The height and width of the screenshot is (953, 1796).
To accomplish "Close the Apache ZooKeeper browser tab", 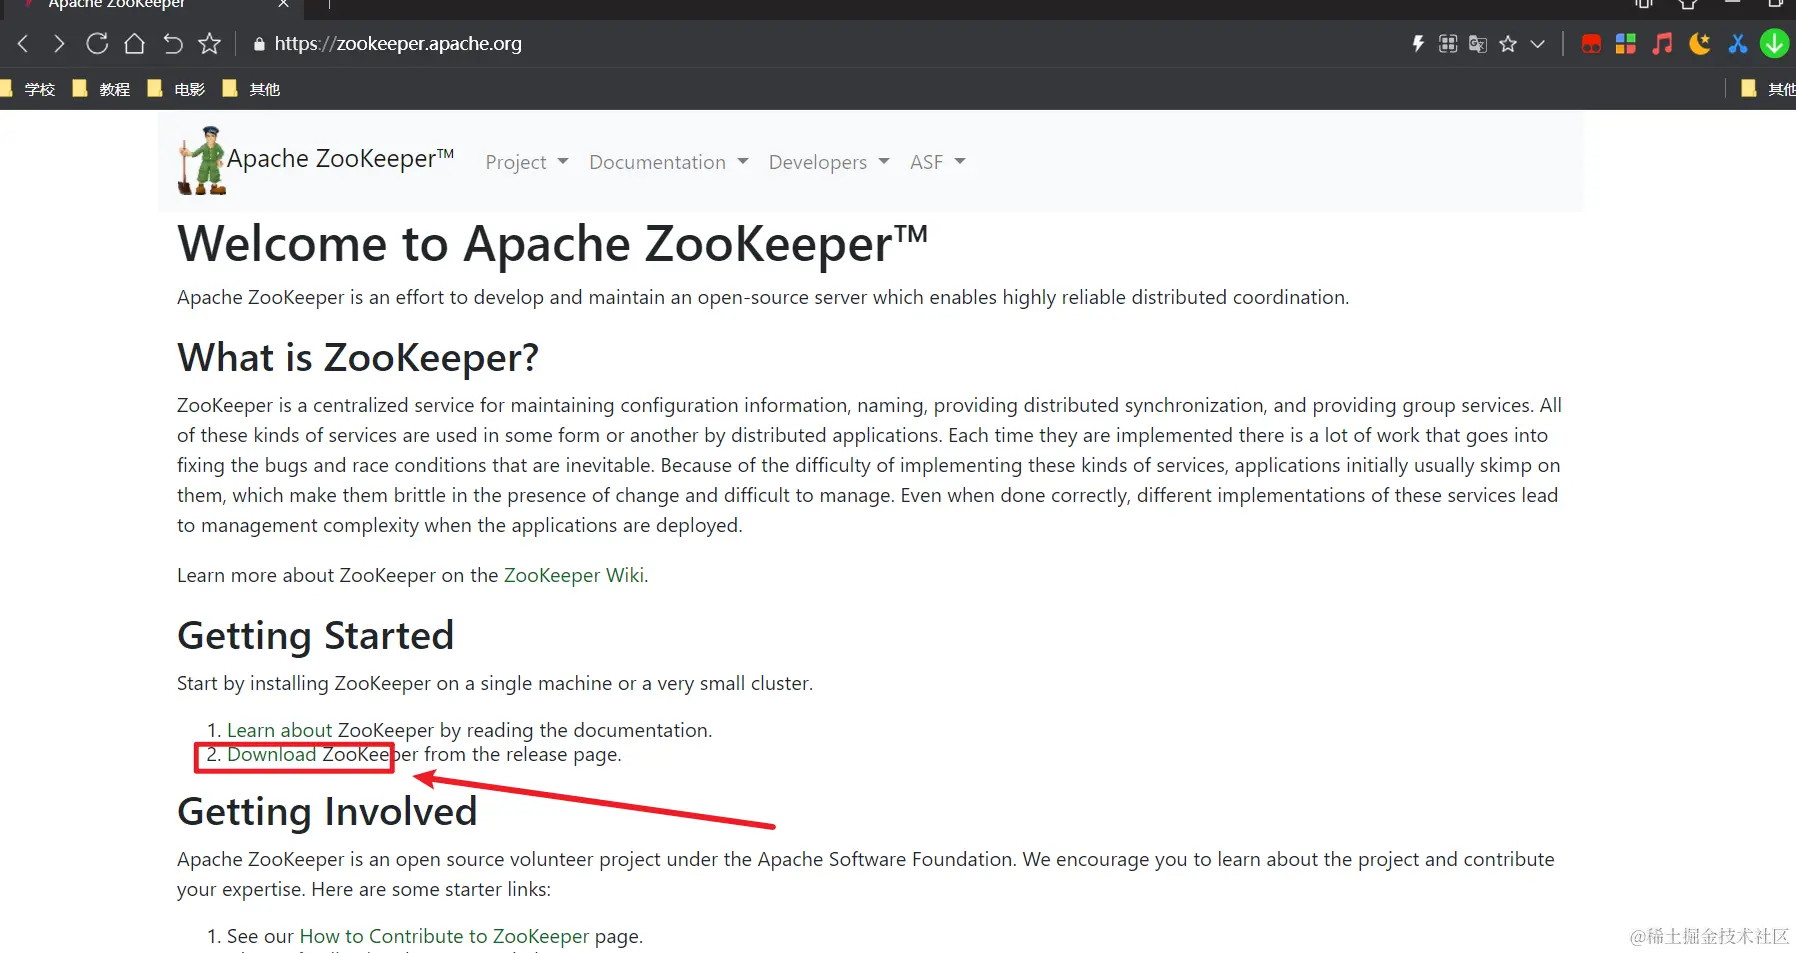I will tap(284, 4).
